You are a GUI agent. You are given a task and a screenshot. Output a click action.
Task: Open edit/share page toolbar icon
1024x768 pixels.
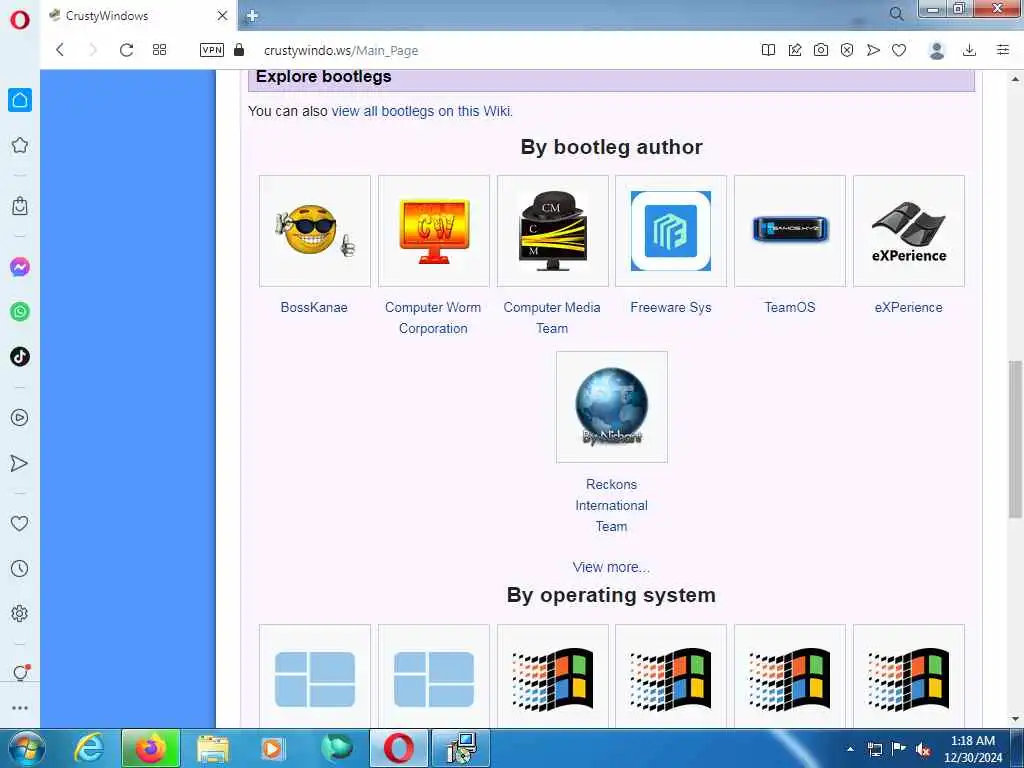(x=795, y=50)
